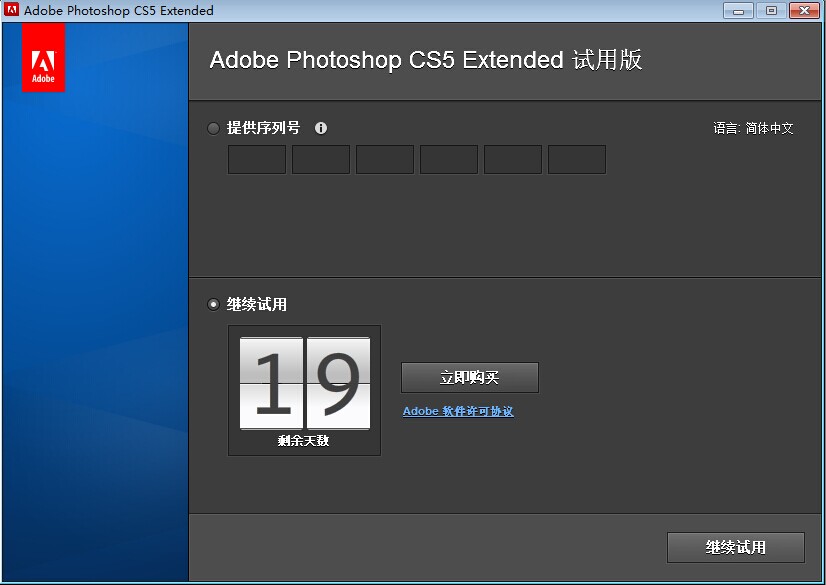Select the 继续试用 radio button

pos(213,304)
